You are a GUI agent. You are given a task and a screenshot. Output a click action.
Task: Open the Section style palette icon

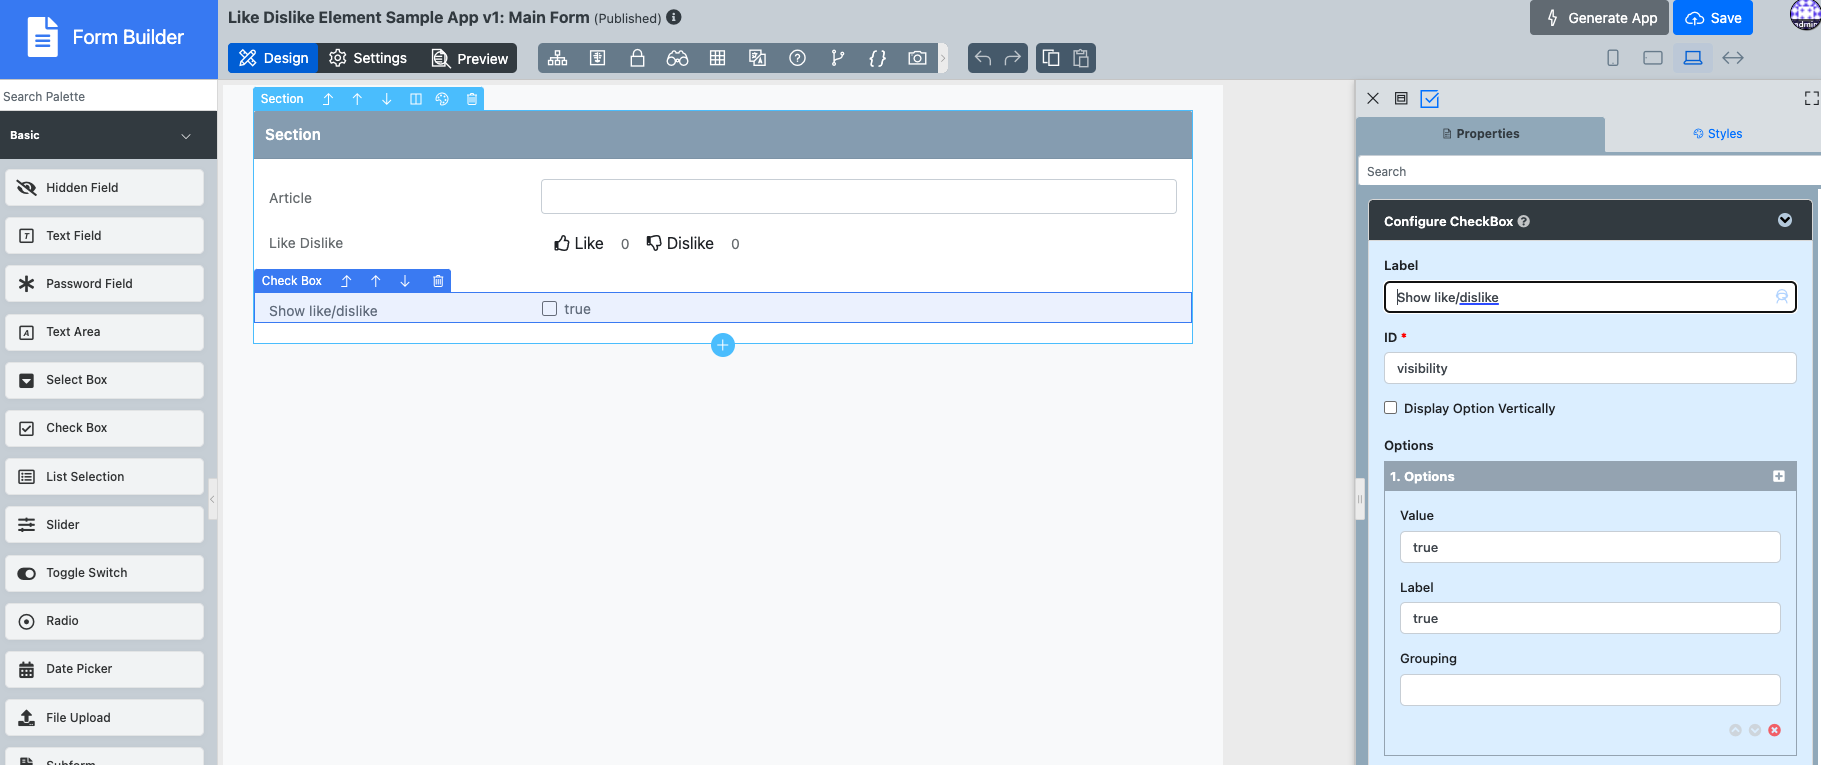click(x=442, y=99)
